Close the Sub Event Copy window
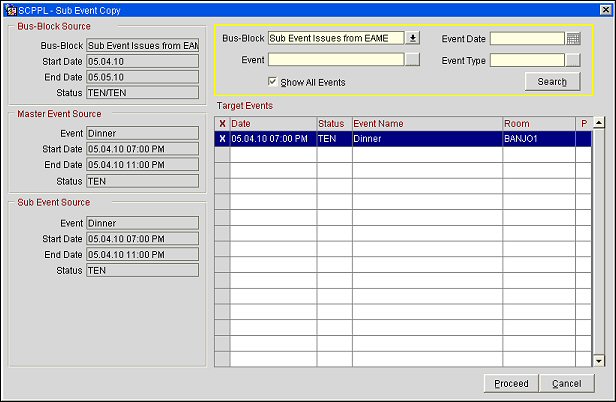Image resolution: width=616 pixels, height=402 pixels. (604, 8)
